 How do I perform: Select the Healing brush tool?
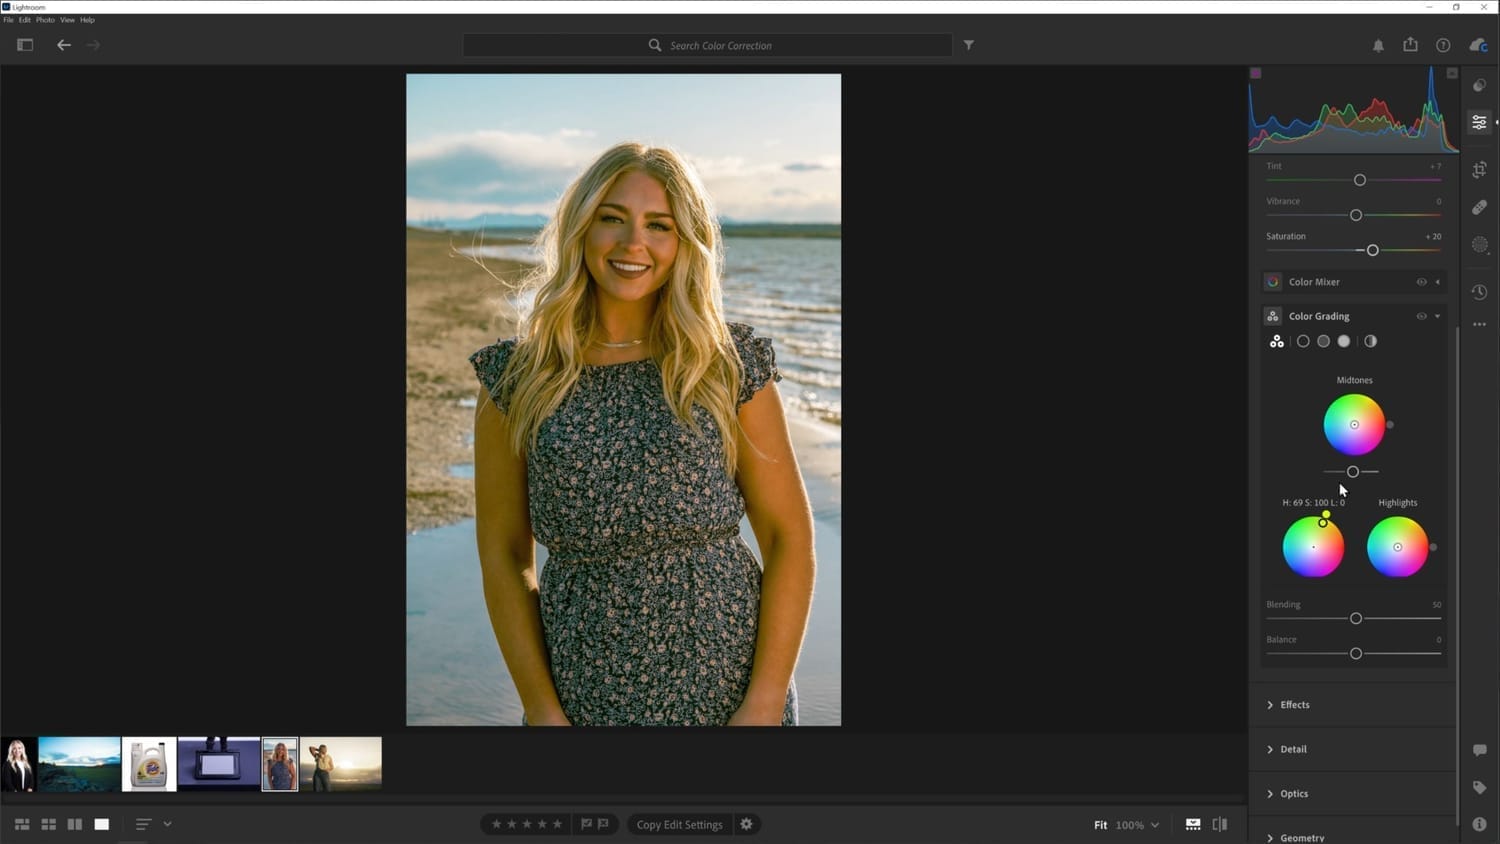tap(1479, 207)
